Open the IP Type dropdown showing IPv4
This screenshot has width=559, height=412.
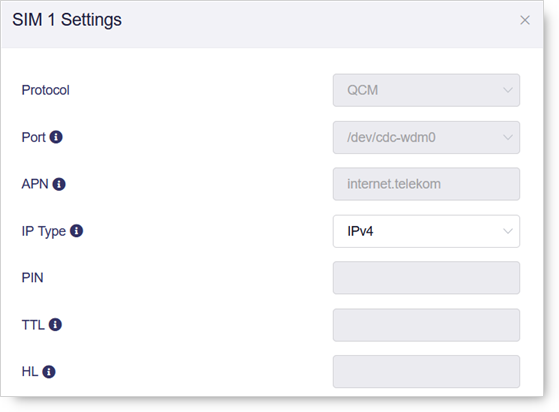(426, 231)
